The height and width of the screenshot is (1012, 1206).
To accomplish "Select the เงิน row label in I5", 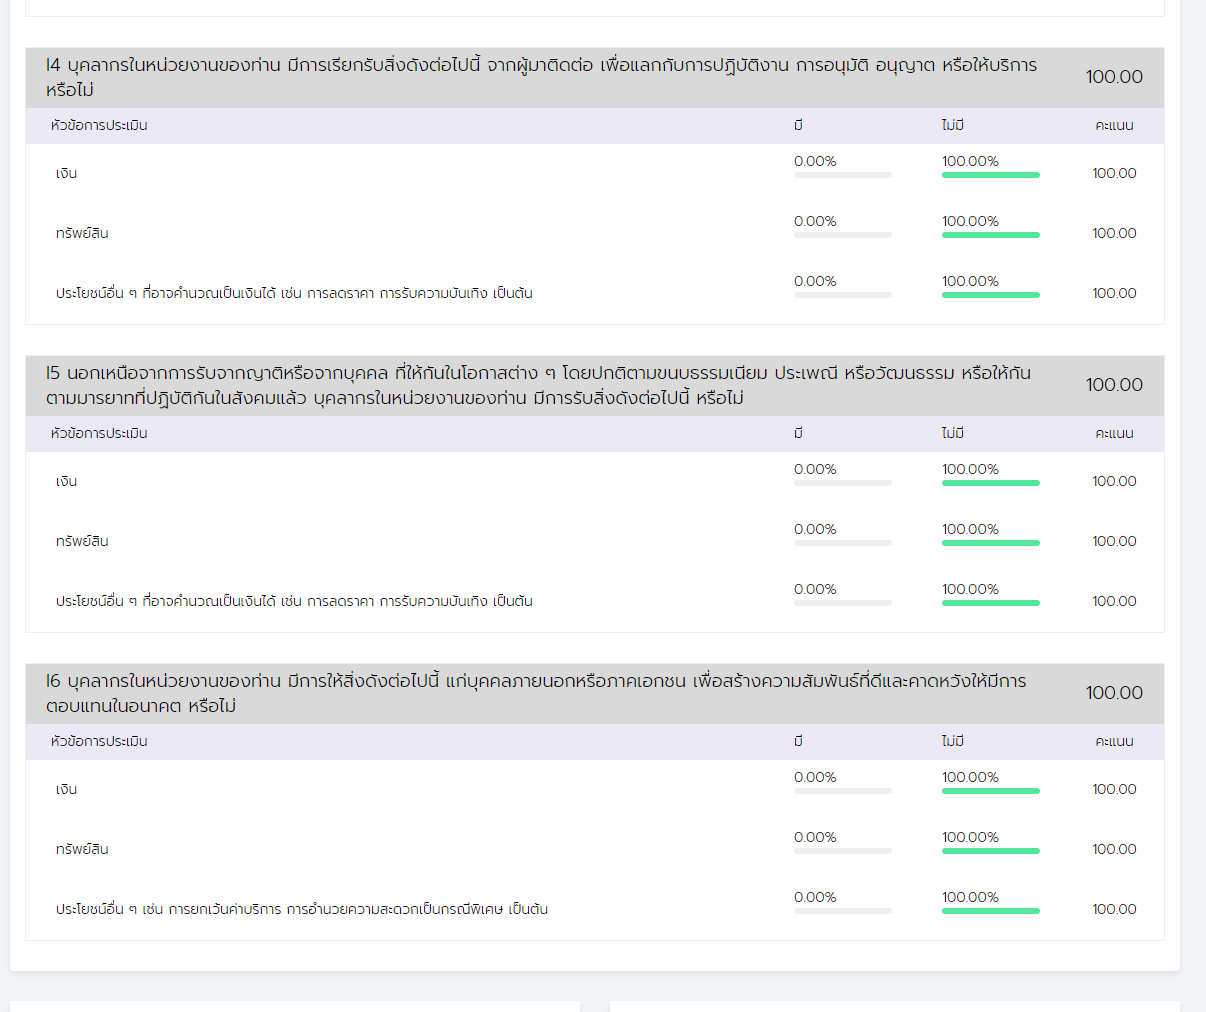I will pos(67,482).
